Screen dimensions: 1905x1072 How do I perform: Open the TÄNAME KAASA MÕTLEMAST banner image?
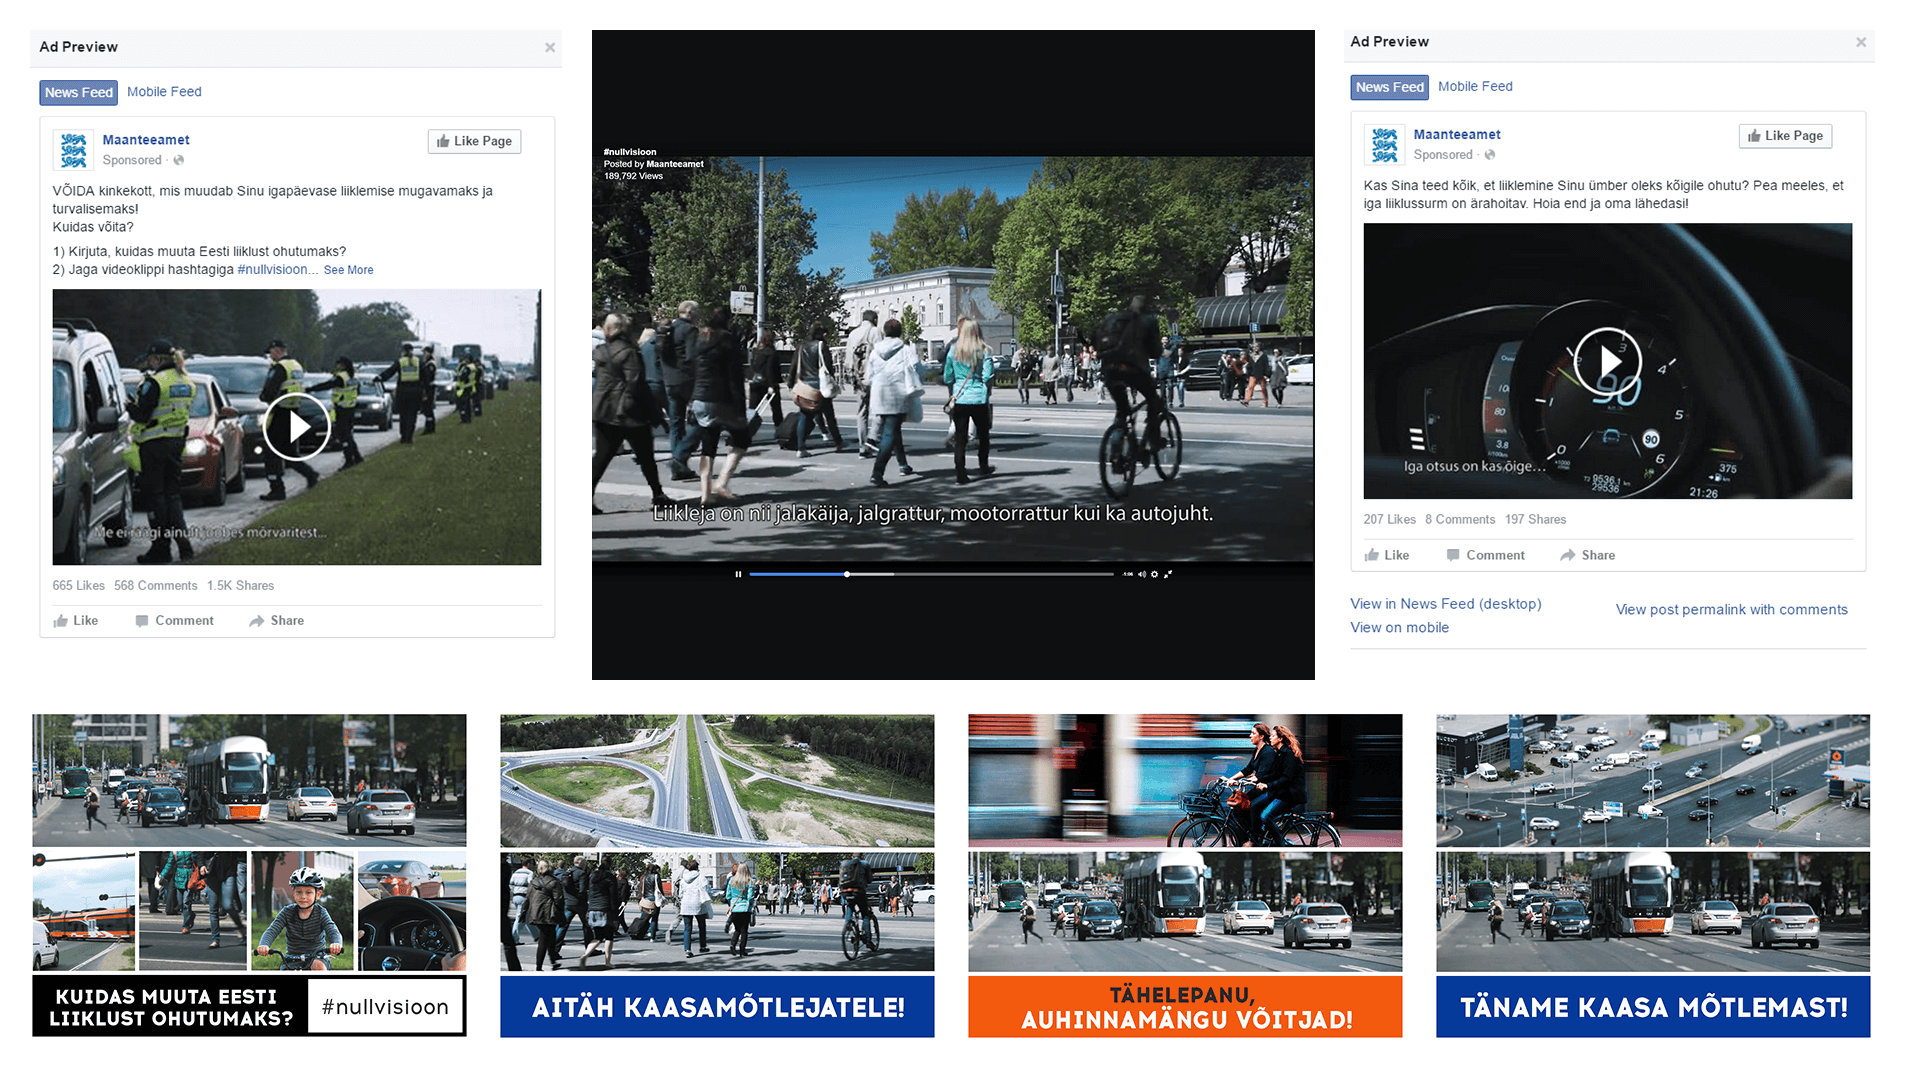tap(1653, 1007)
